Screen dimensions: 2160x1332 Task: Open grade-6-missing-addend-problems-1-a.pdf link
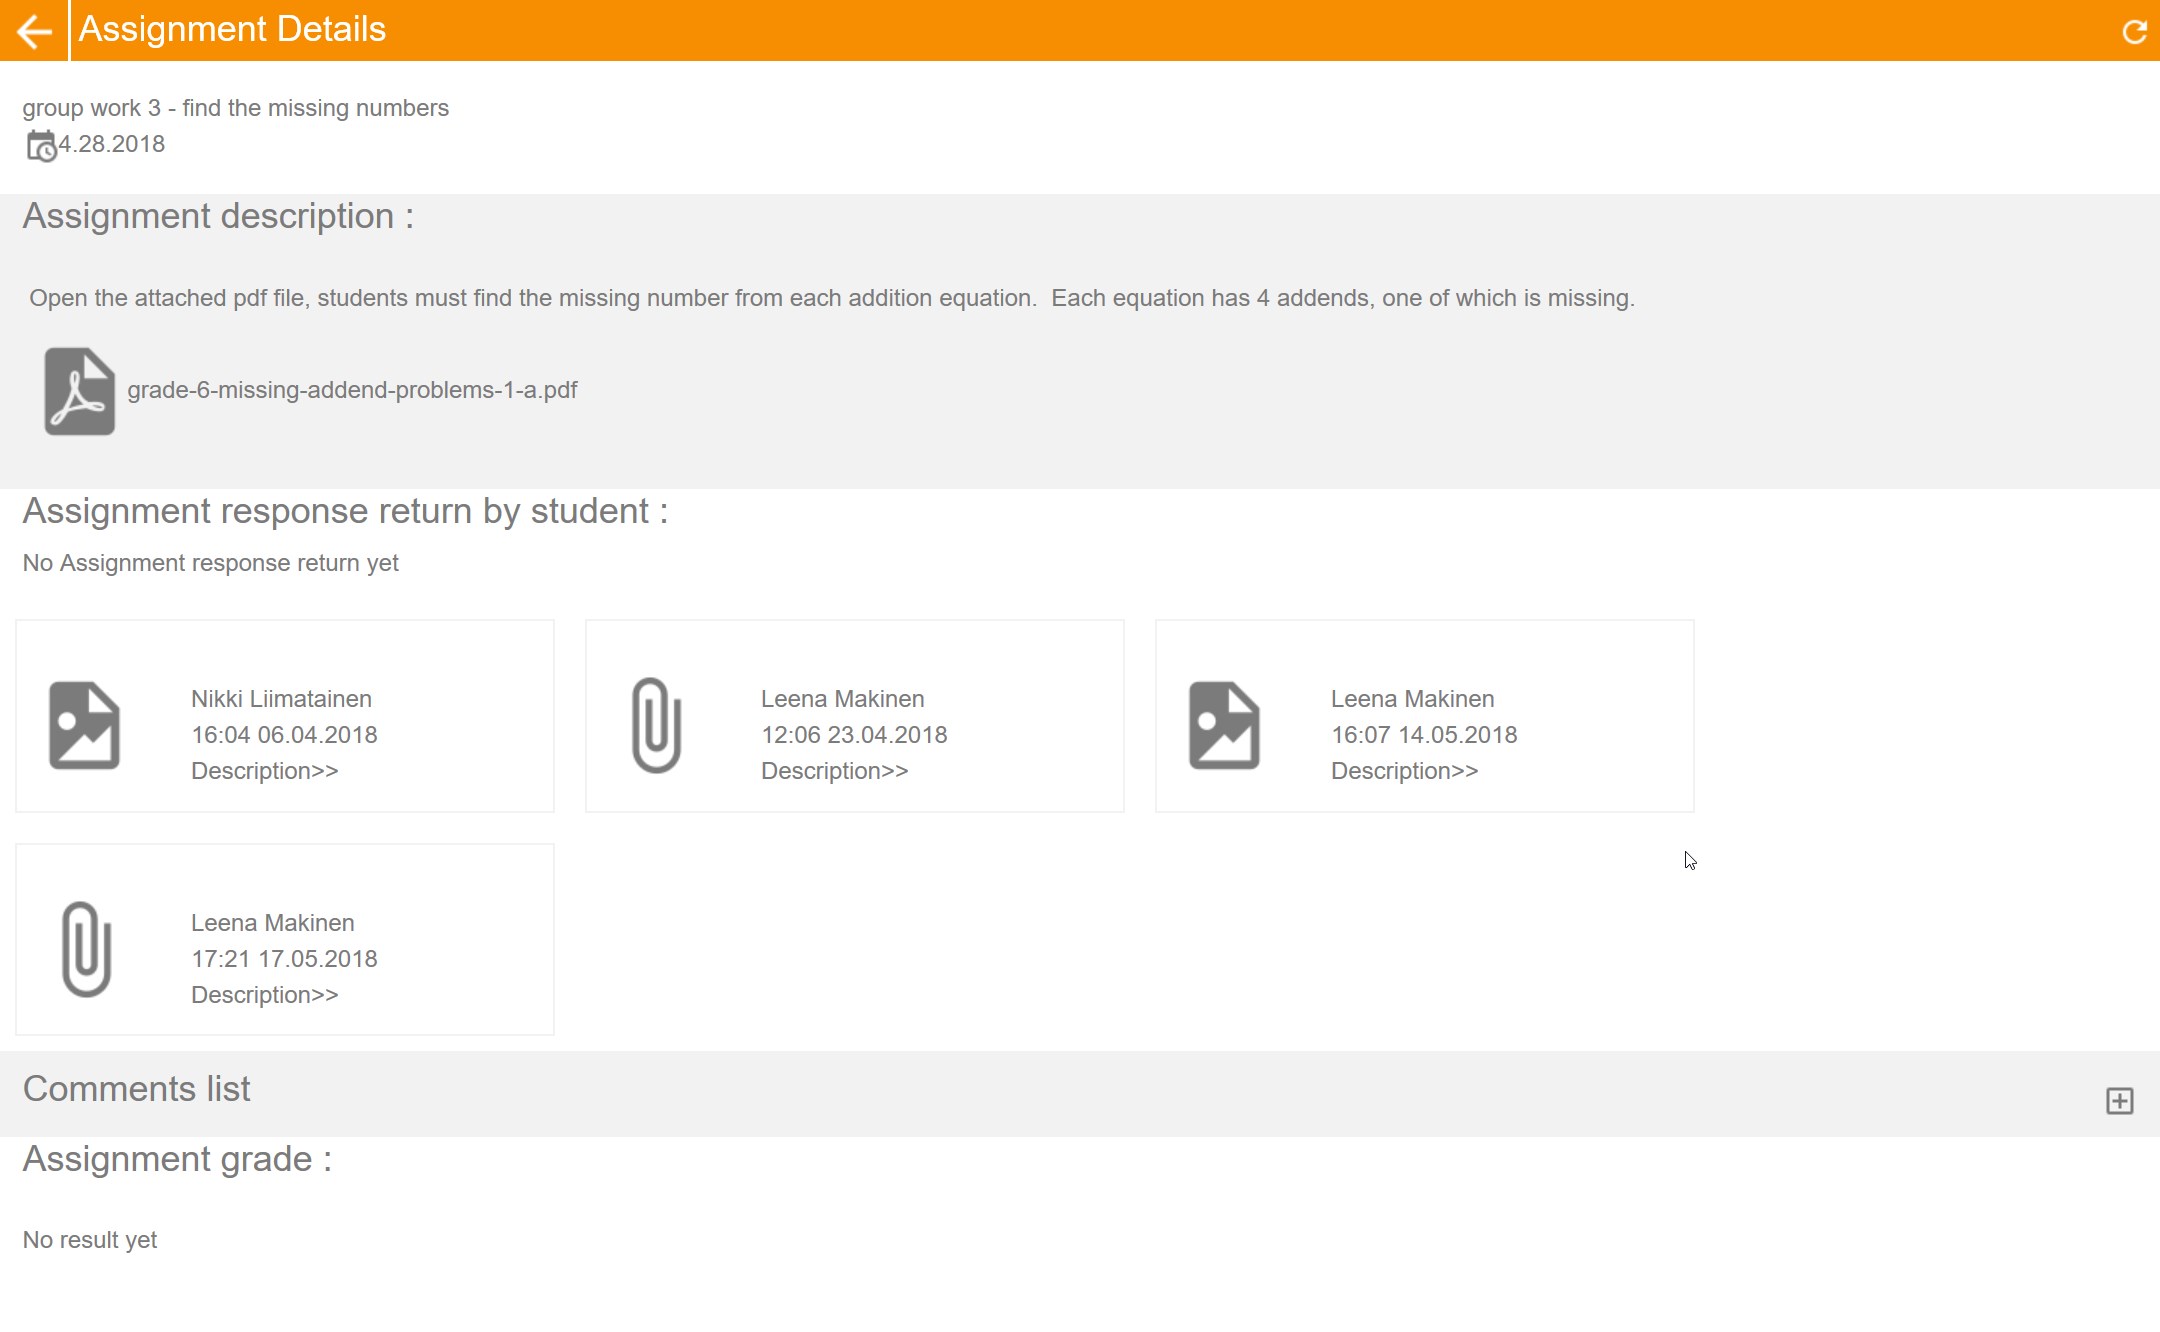pos(352,390)
